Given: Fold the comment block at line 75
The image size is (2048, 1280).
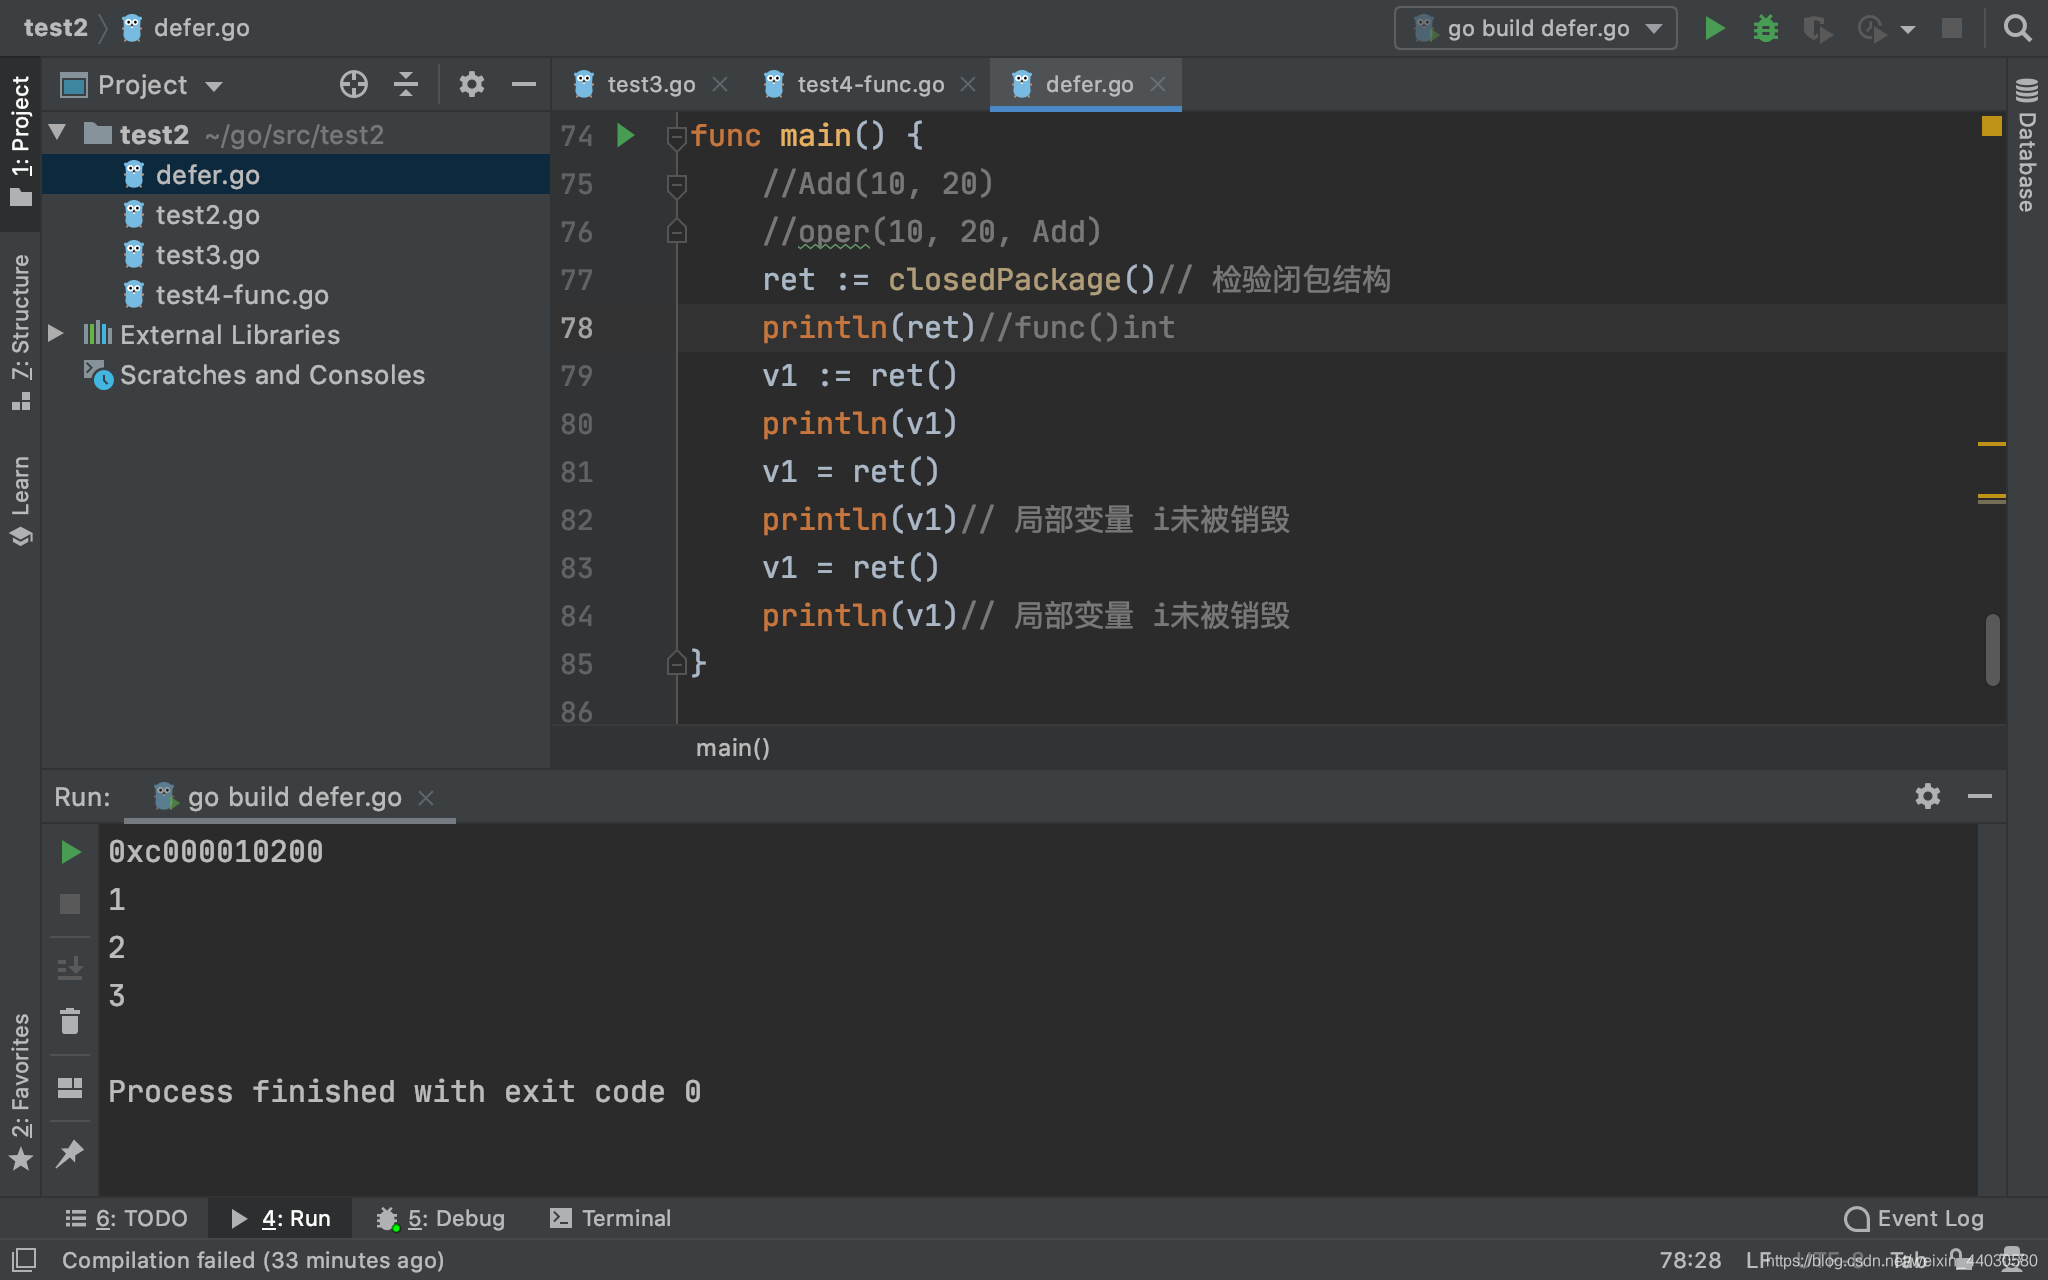Looking at the screenshot, I should coord(677,184).
